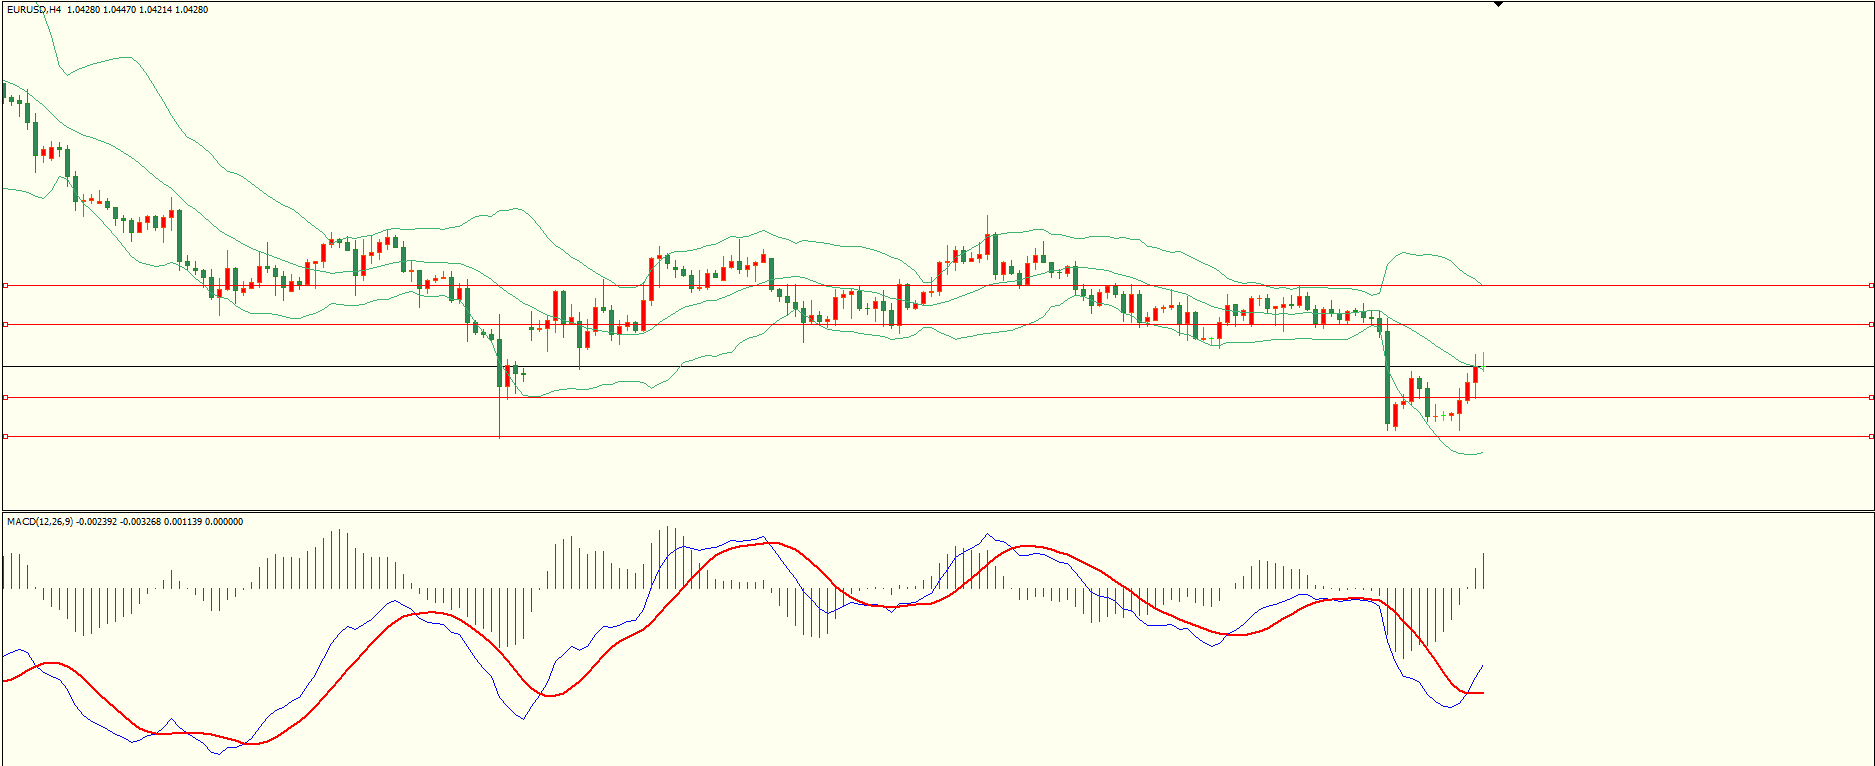The height and width of the screenshot is (766, 1875).
Task: Select the horizontal line touching the latest candle
Action: (937, 367)
